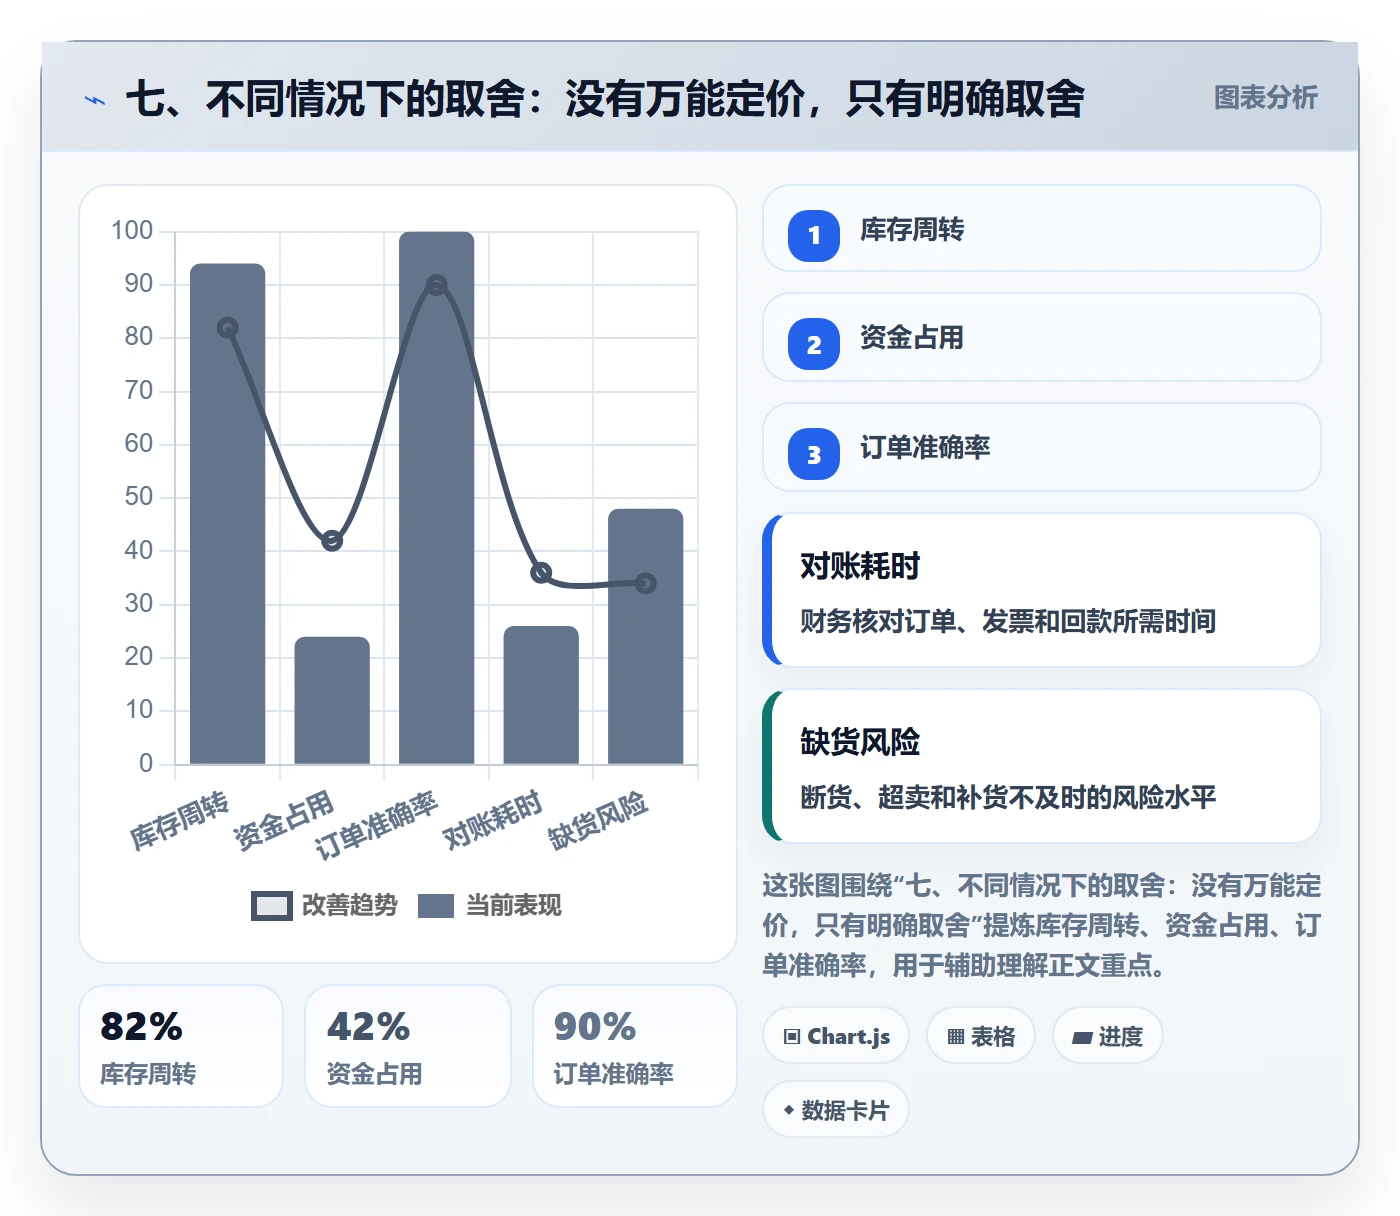1400x1216 pixels.
Task: Select the 数据卡片 tag
Action: tap(836, 1110)
